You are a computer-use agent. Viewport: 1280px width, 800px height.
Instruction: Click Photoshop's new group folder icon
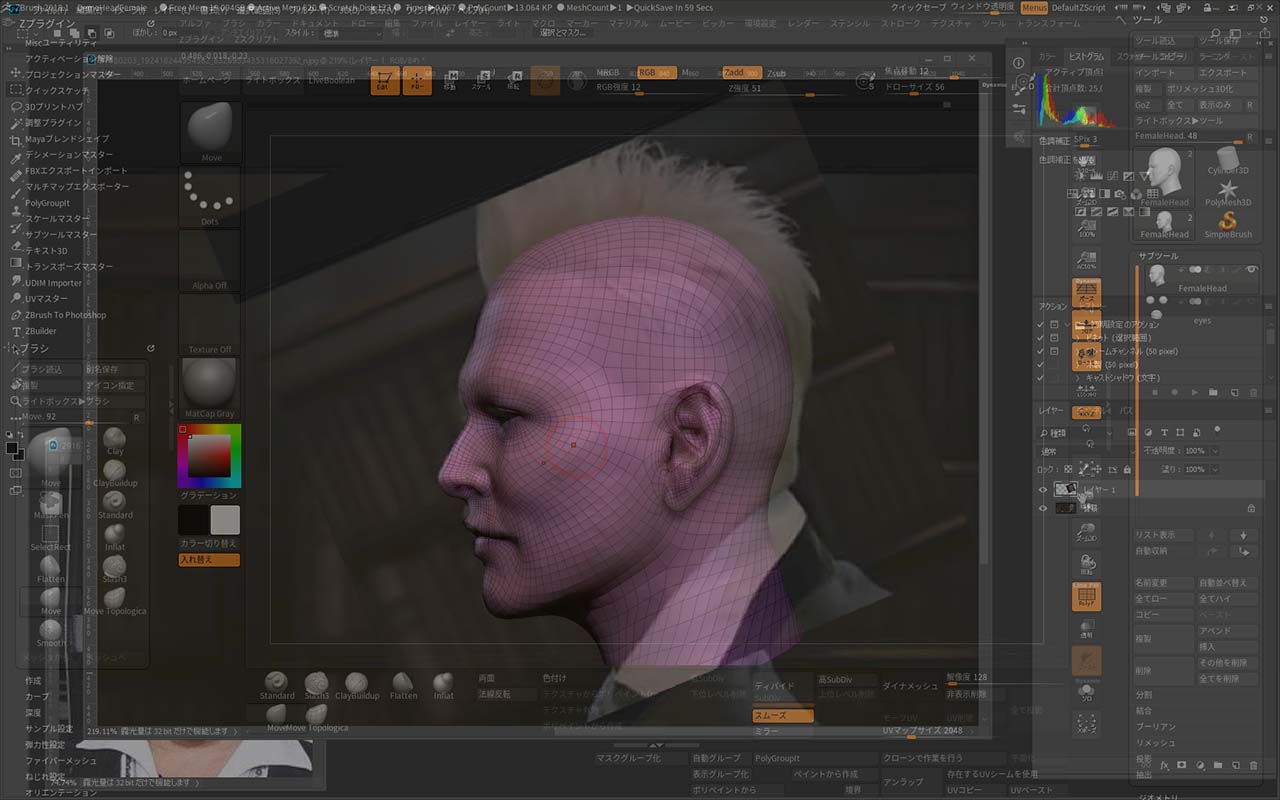[1217, 765]
